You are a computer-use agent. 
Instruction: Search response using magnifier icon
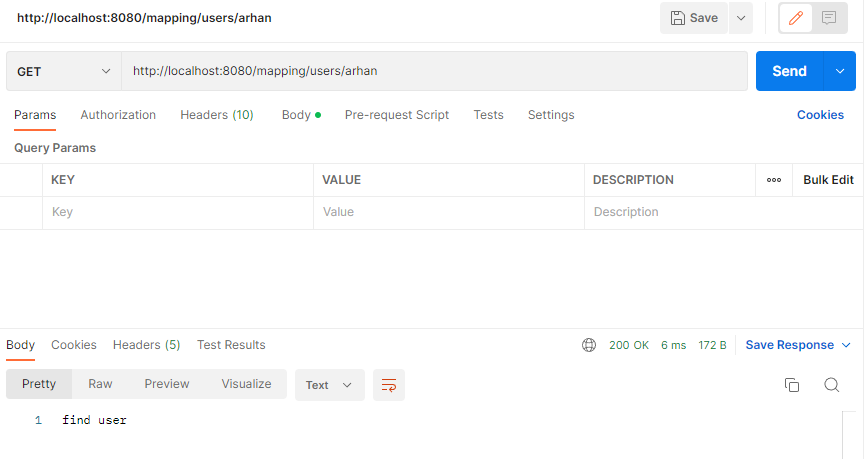pos(831,385)
